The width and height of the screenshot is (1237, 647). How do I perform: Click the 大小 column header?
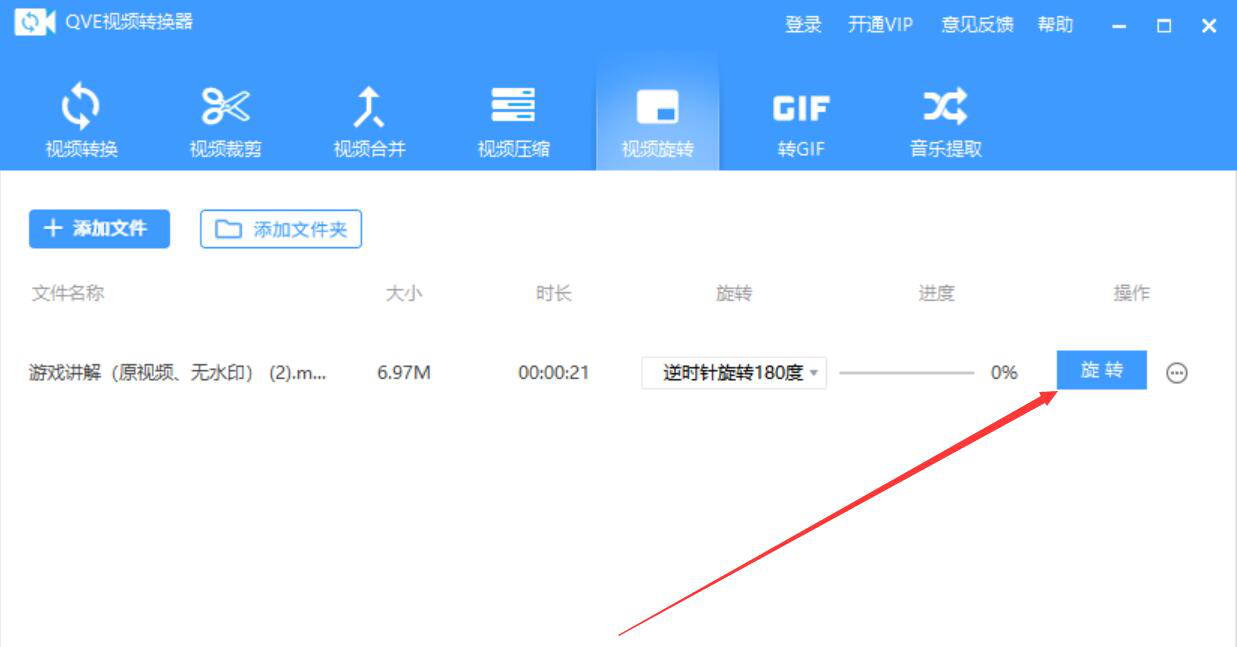coord(404,293)
